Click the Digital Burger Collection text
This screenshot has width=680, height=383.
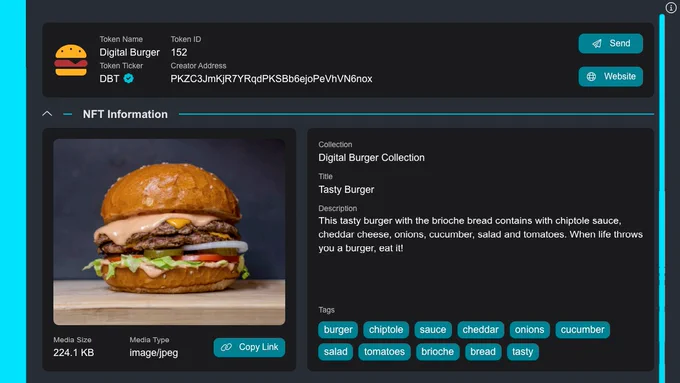point(371,158)
